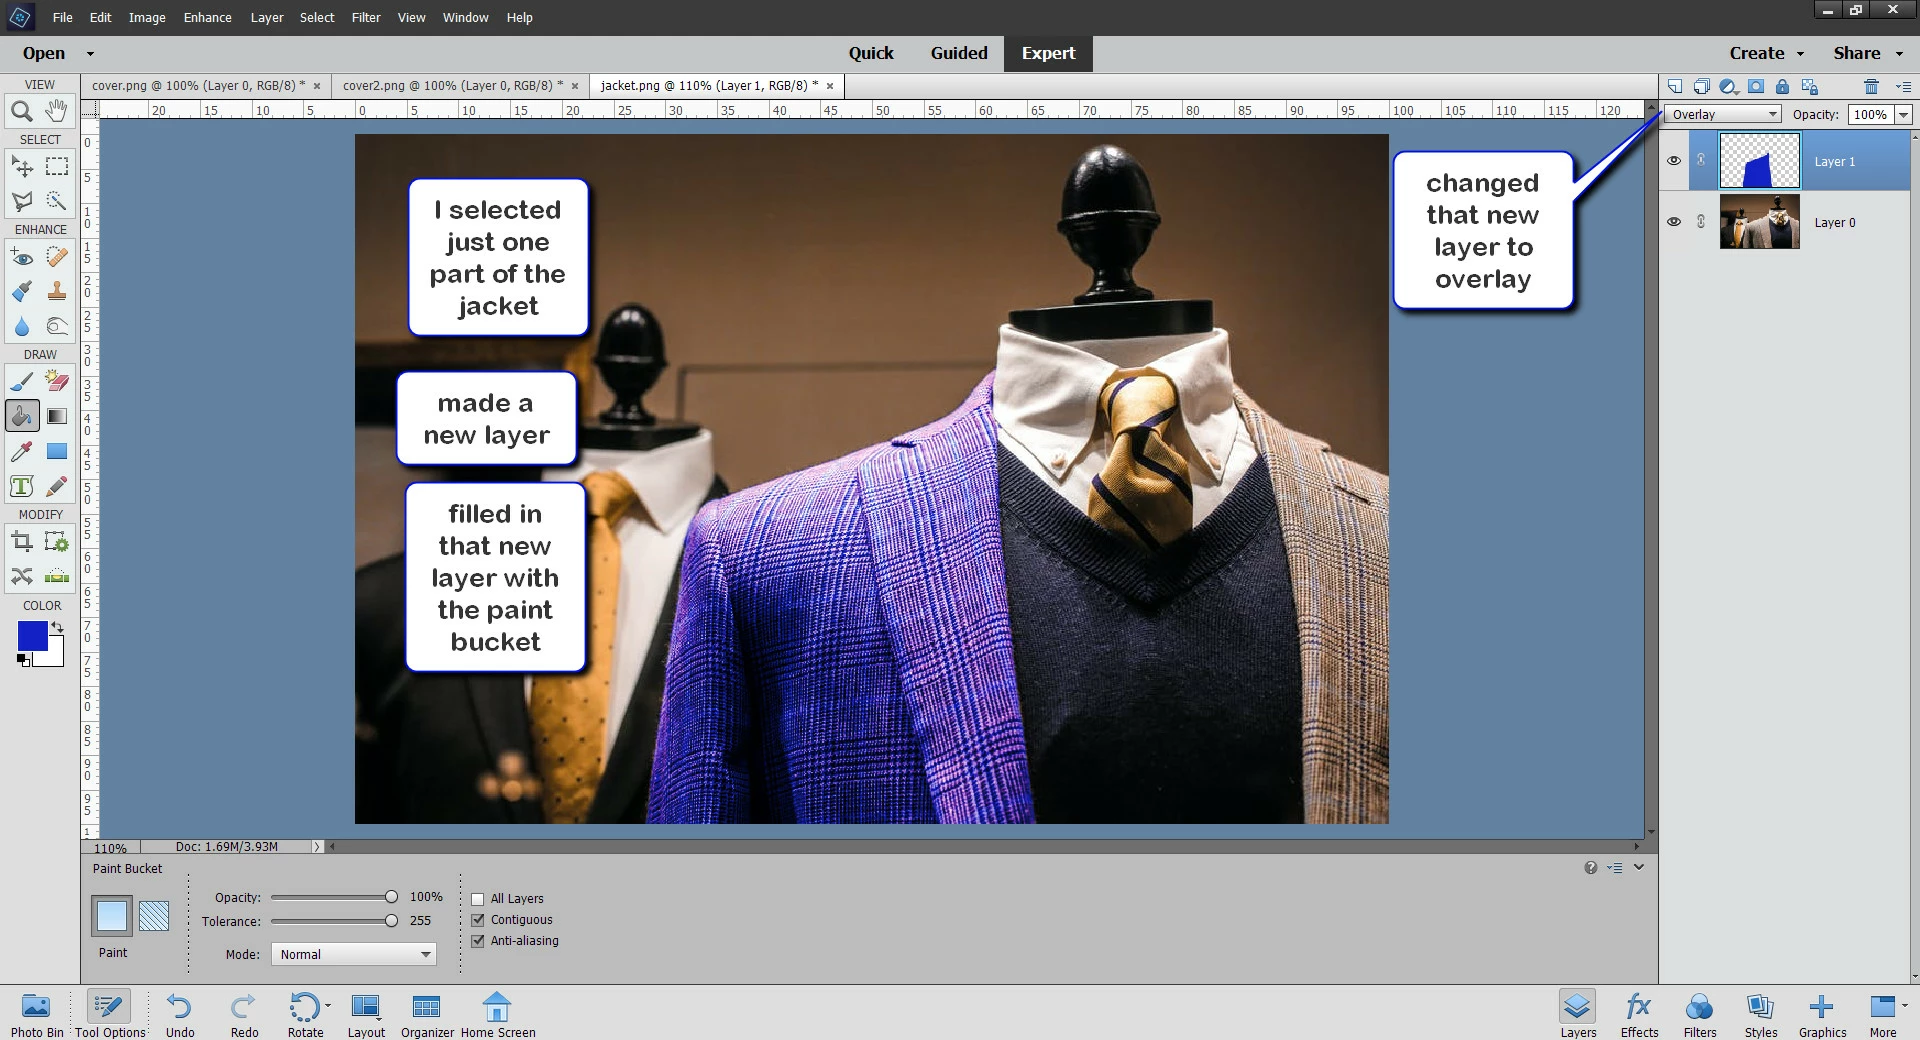Switch to Guided mode
This screenshot has width=1920, height=1040.
959,53
